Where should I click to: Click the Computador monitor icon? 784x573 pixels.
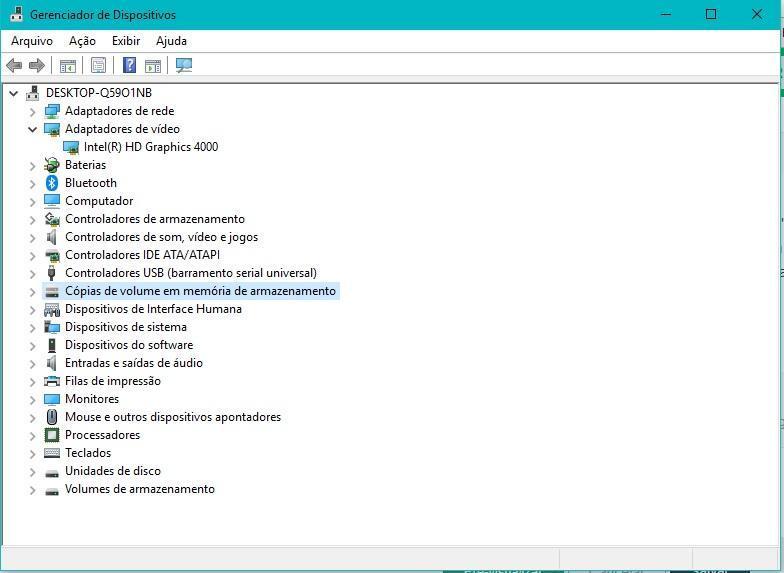tap(52, 201)
